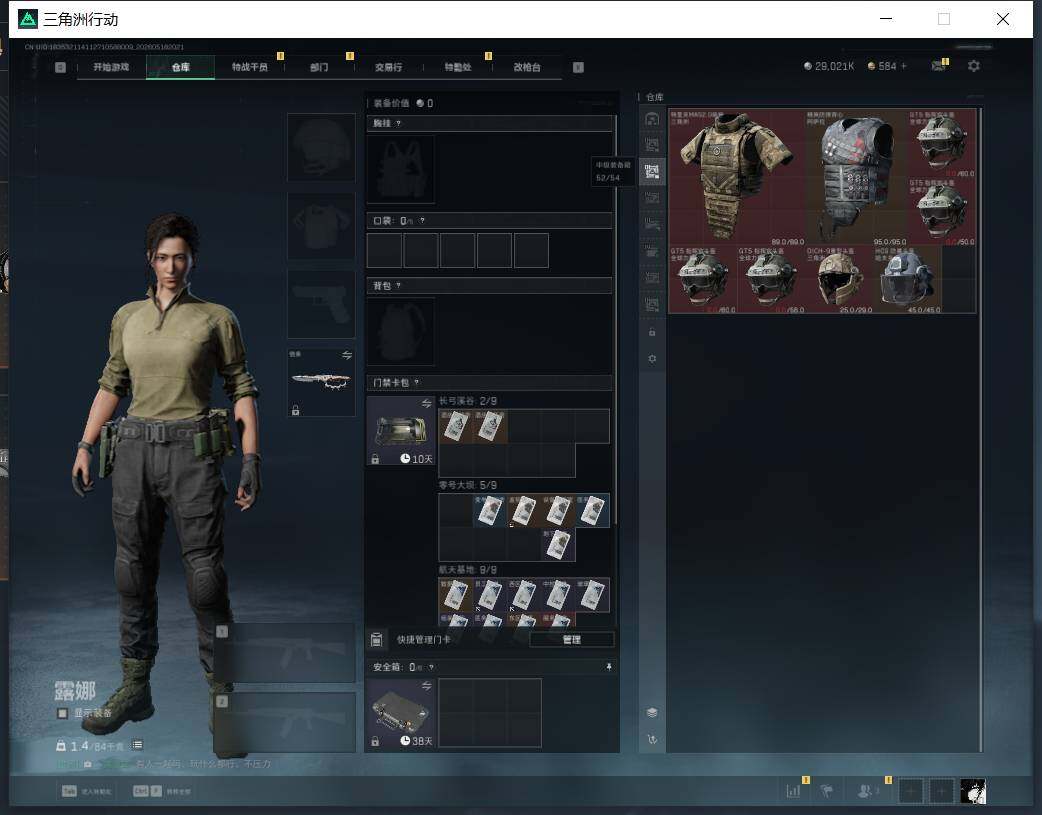The width and height of the screenshot is (1042, 815).
Task: Open the friends icon in bottom bar
Action: click(x=866, y=791)
